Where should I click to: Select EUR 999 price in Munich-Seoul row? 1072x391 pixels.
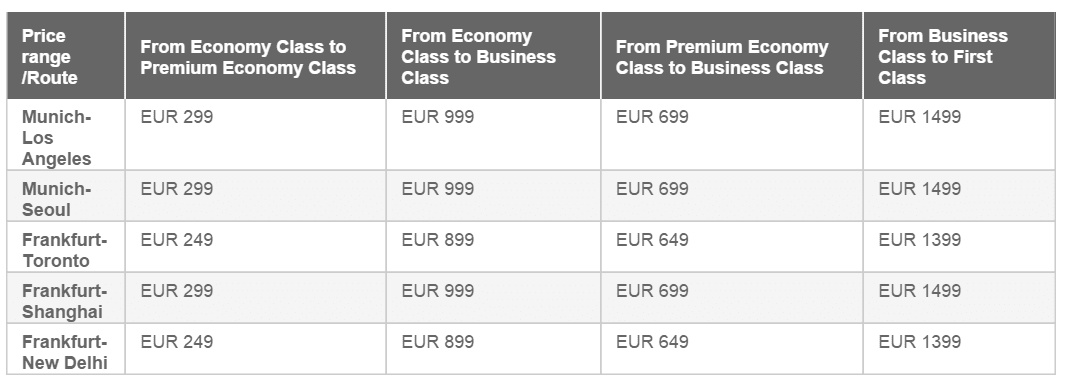point(438,189)
